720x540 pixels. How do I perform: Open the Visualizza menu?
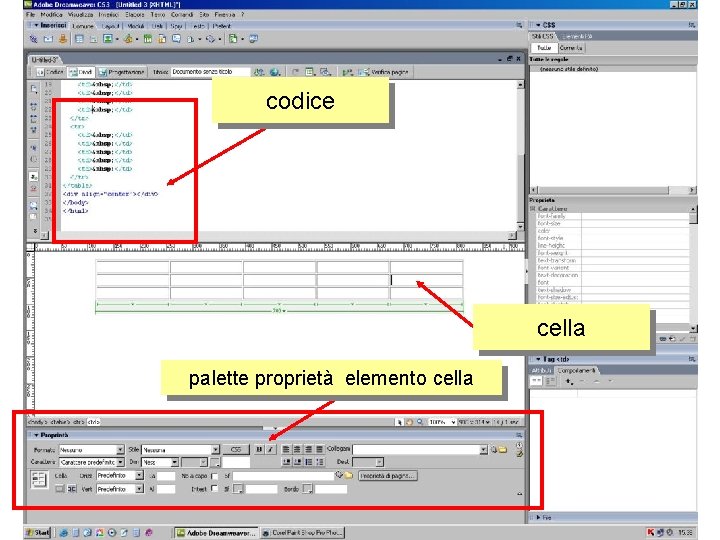(x=80, y=15)
